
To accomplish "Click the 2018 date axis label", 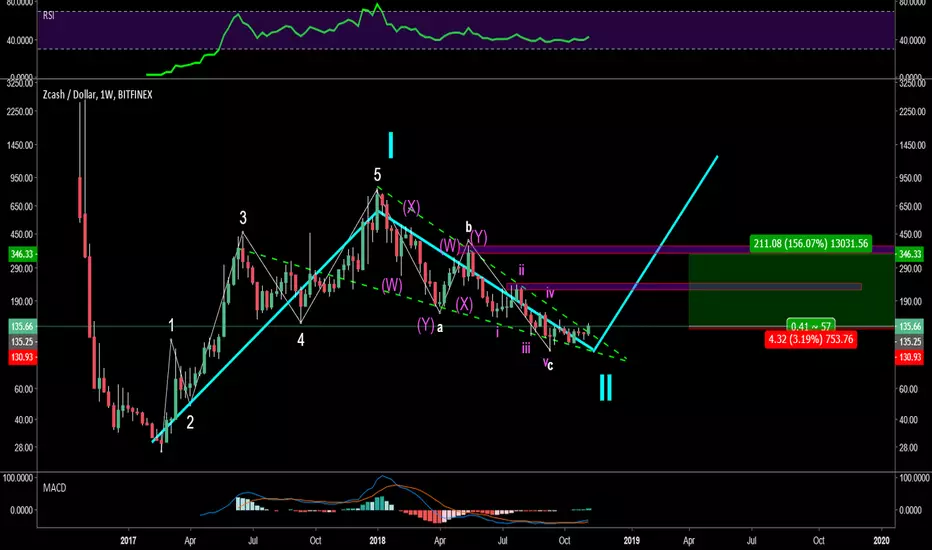I will pyautogui.click(x=377, y=540).
